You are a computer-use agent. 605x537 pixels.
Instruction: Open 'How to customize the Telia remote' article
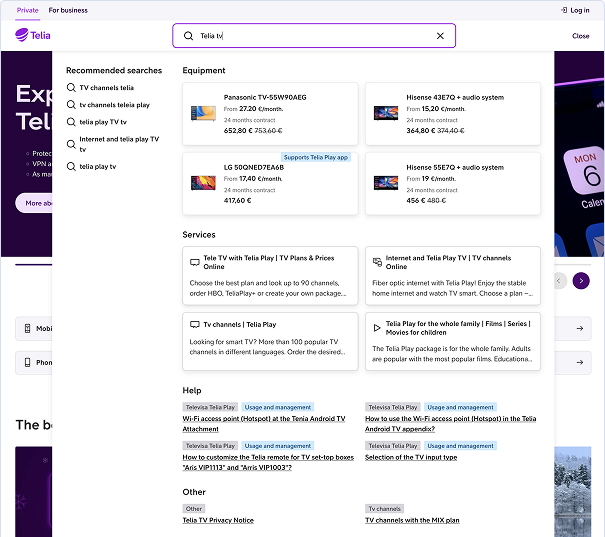[268, 462]
